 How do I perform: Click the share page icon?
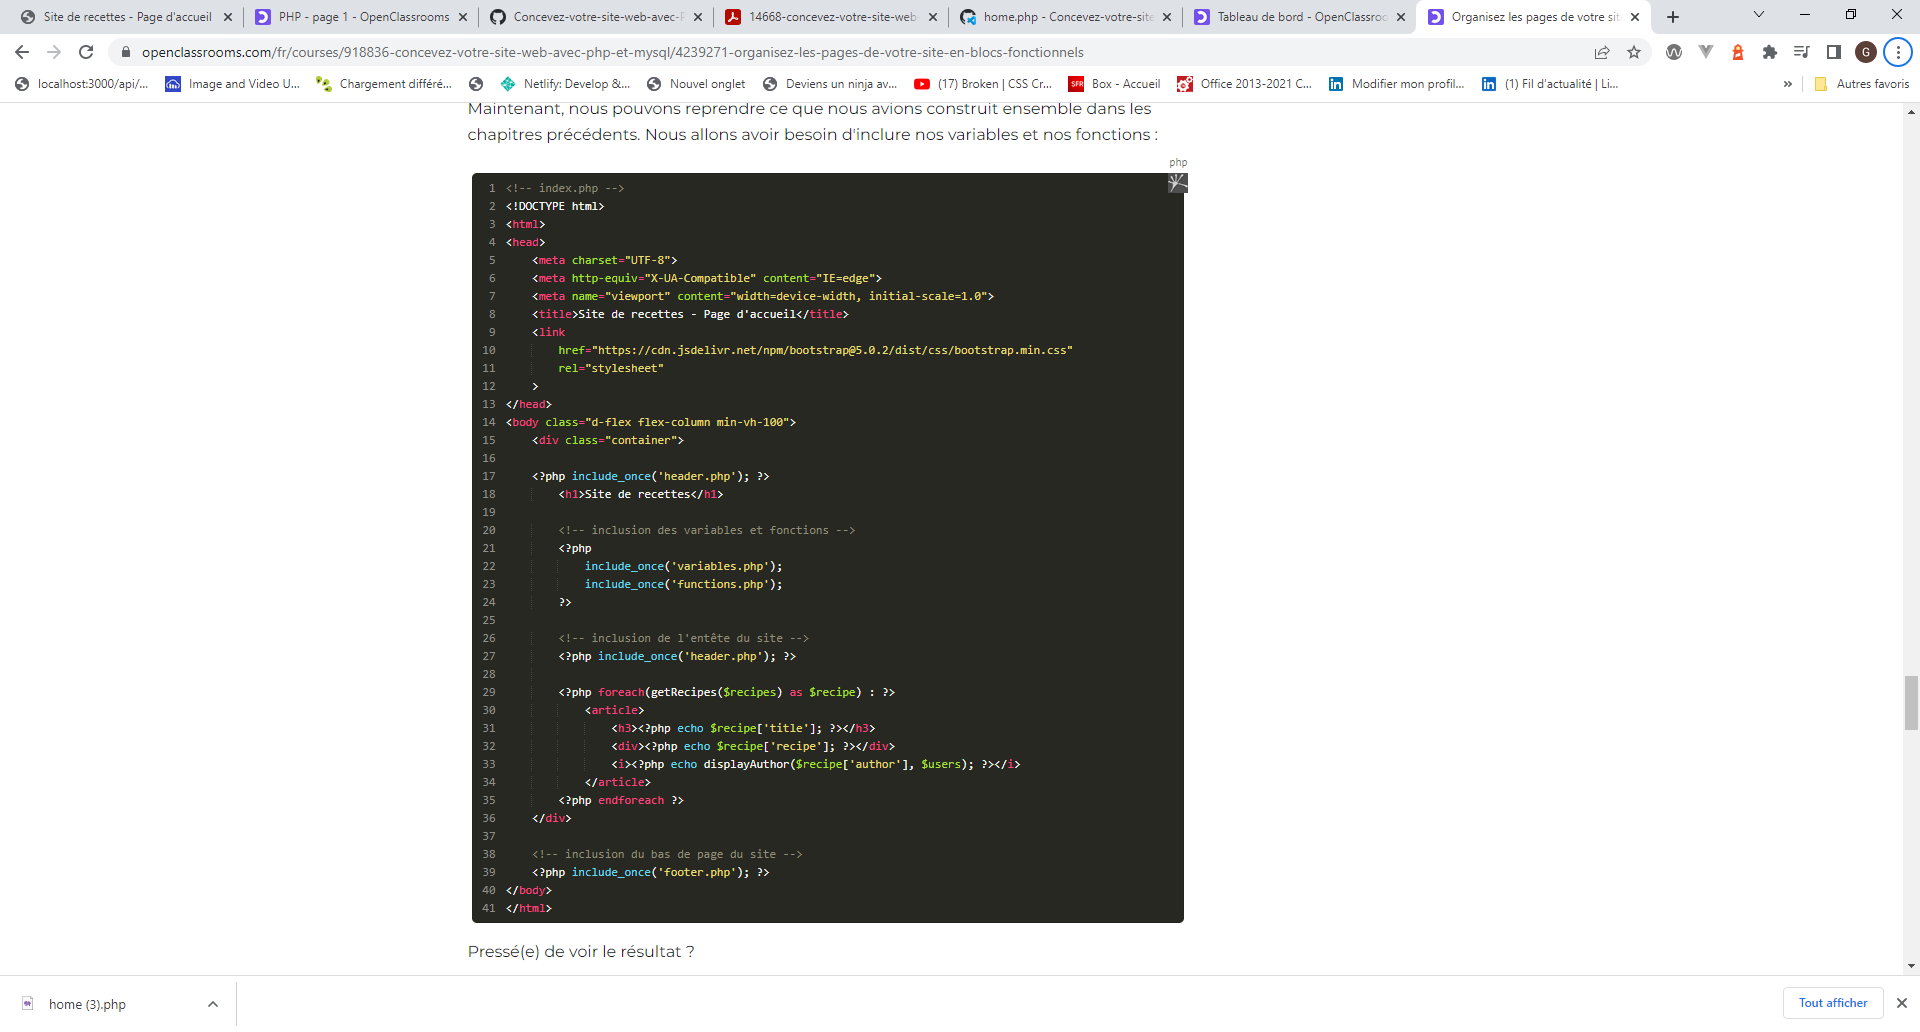point(1603,52)
